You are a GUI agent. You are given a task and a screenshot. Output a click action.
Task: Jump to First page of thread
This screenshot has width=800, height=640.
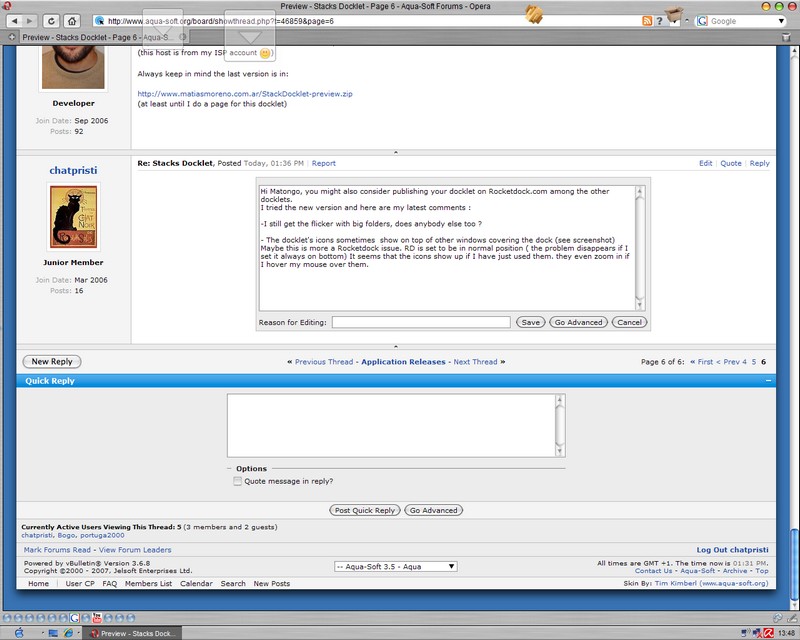(701, 362)
